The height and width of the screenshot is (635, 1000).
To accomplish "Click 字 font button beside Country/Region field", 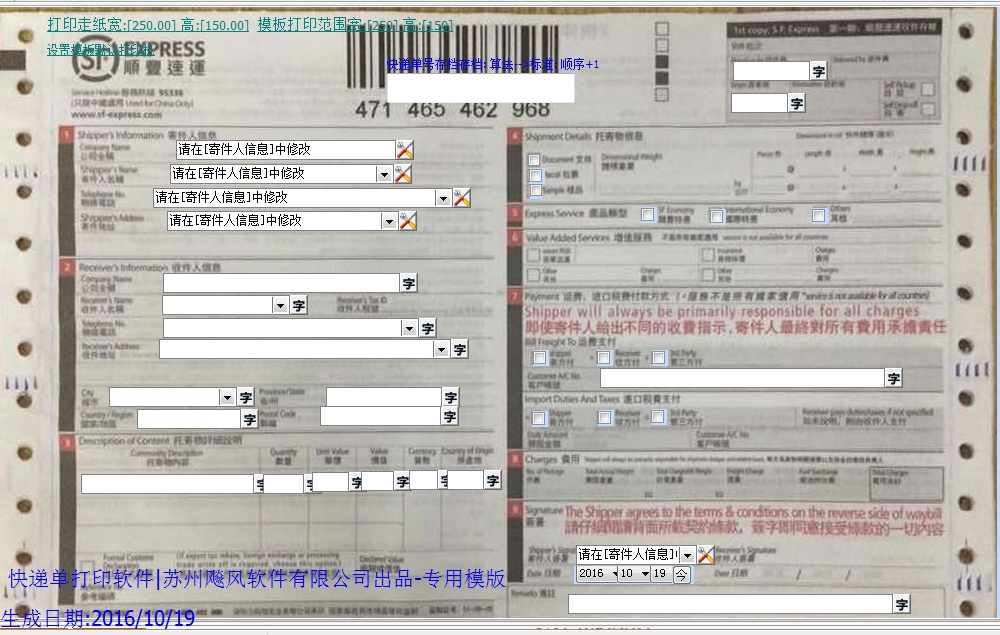I will (x=249, y=419).
